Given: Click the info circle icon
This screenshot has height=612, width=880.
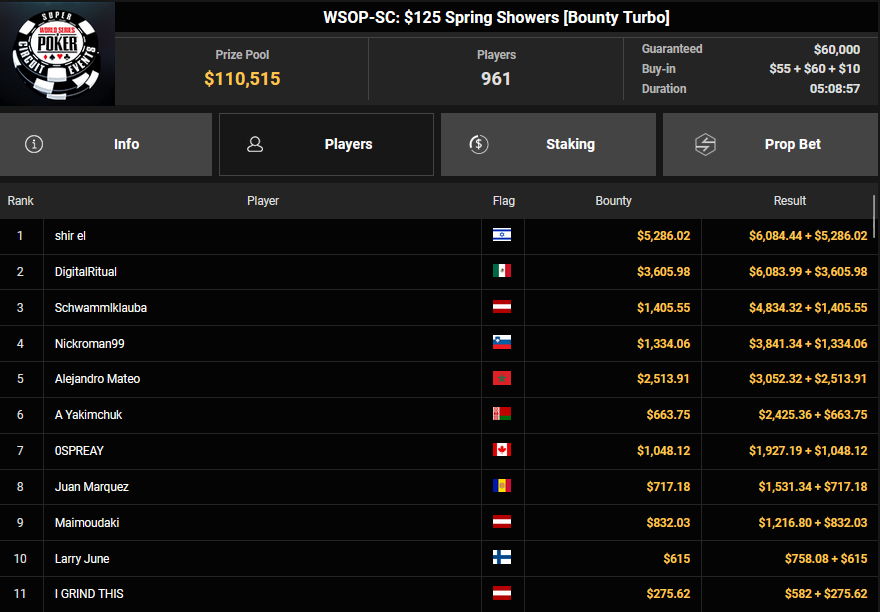Looking at the screenshot, I should [34, 144].
